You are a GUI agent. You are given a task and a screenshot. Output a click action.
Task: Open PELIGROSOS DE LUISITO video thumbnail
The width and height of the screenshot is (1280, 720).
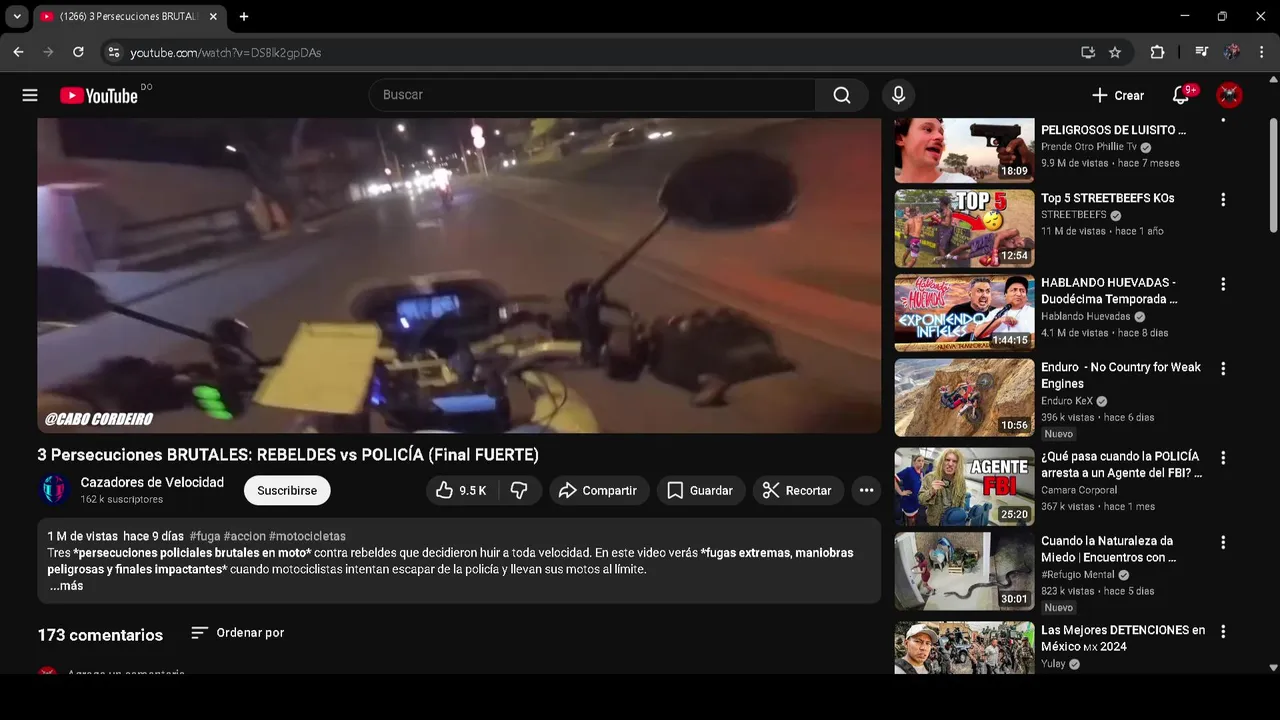pyautogui.click(x=964, y=150)
